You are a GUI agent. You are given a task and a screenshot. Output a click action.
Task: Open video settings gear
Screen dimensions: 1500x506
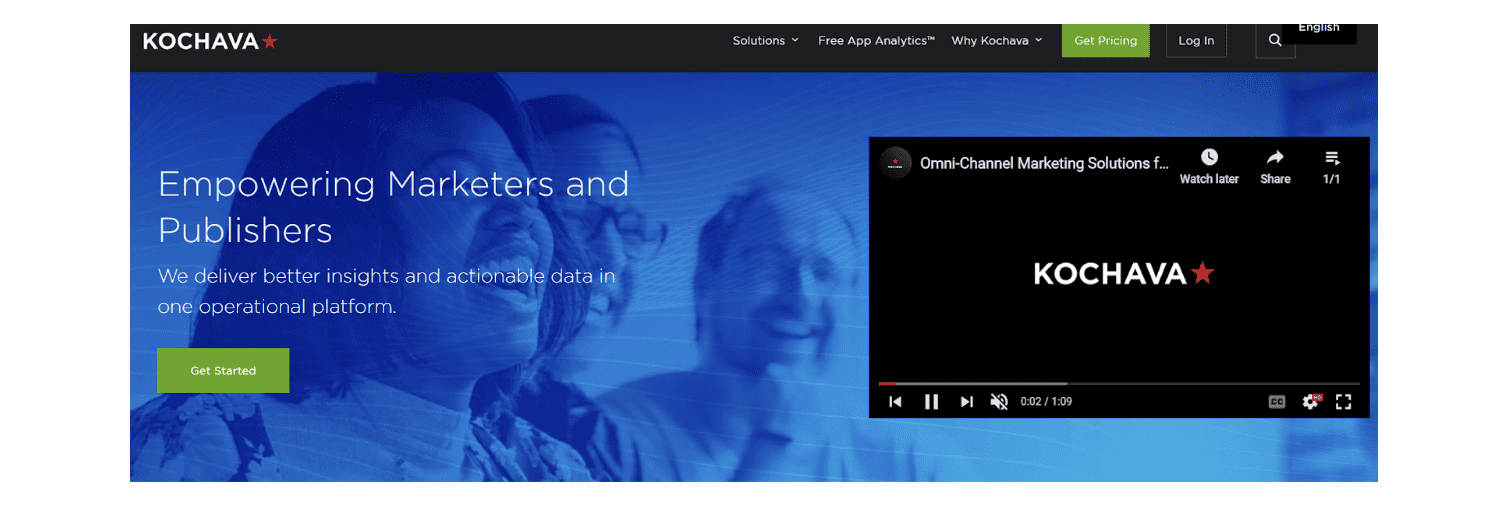point(1311,401)
